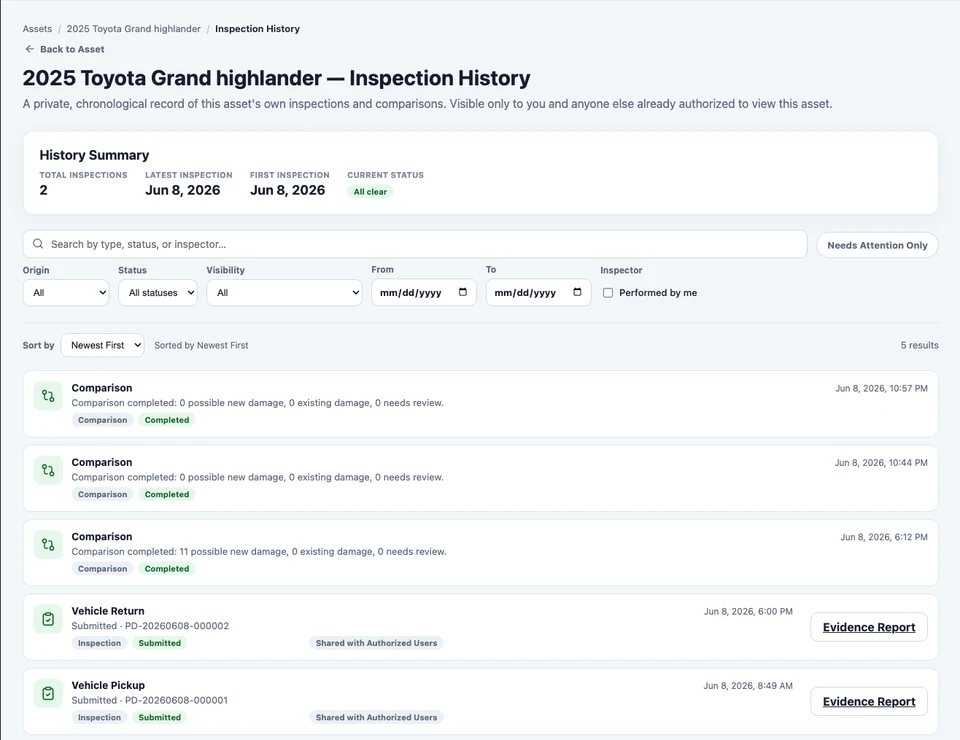Click the clipboard icon for Vehicle Pickup
Screen dimensions: 960x740
pos(48,693)
